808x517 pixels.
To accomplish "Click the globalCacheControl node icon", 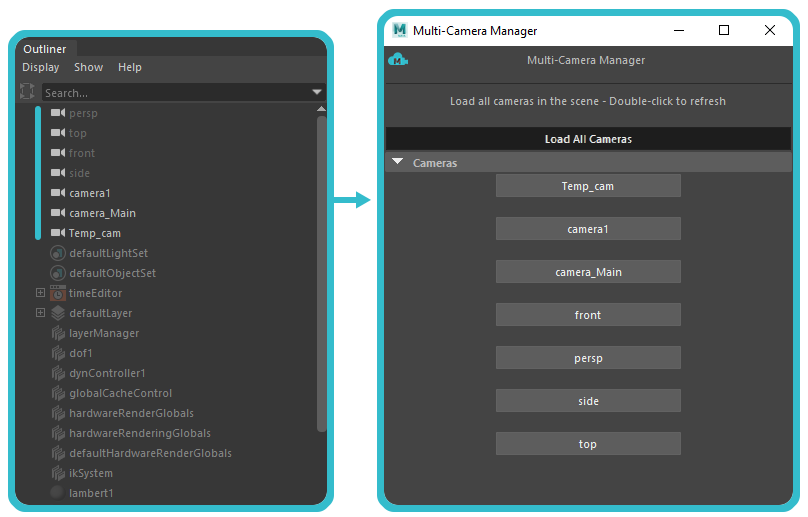I will point(58,393).
